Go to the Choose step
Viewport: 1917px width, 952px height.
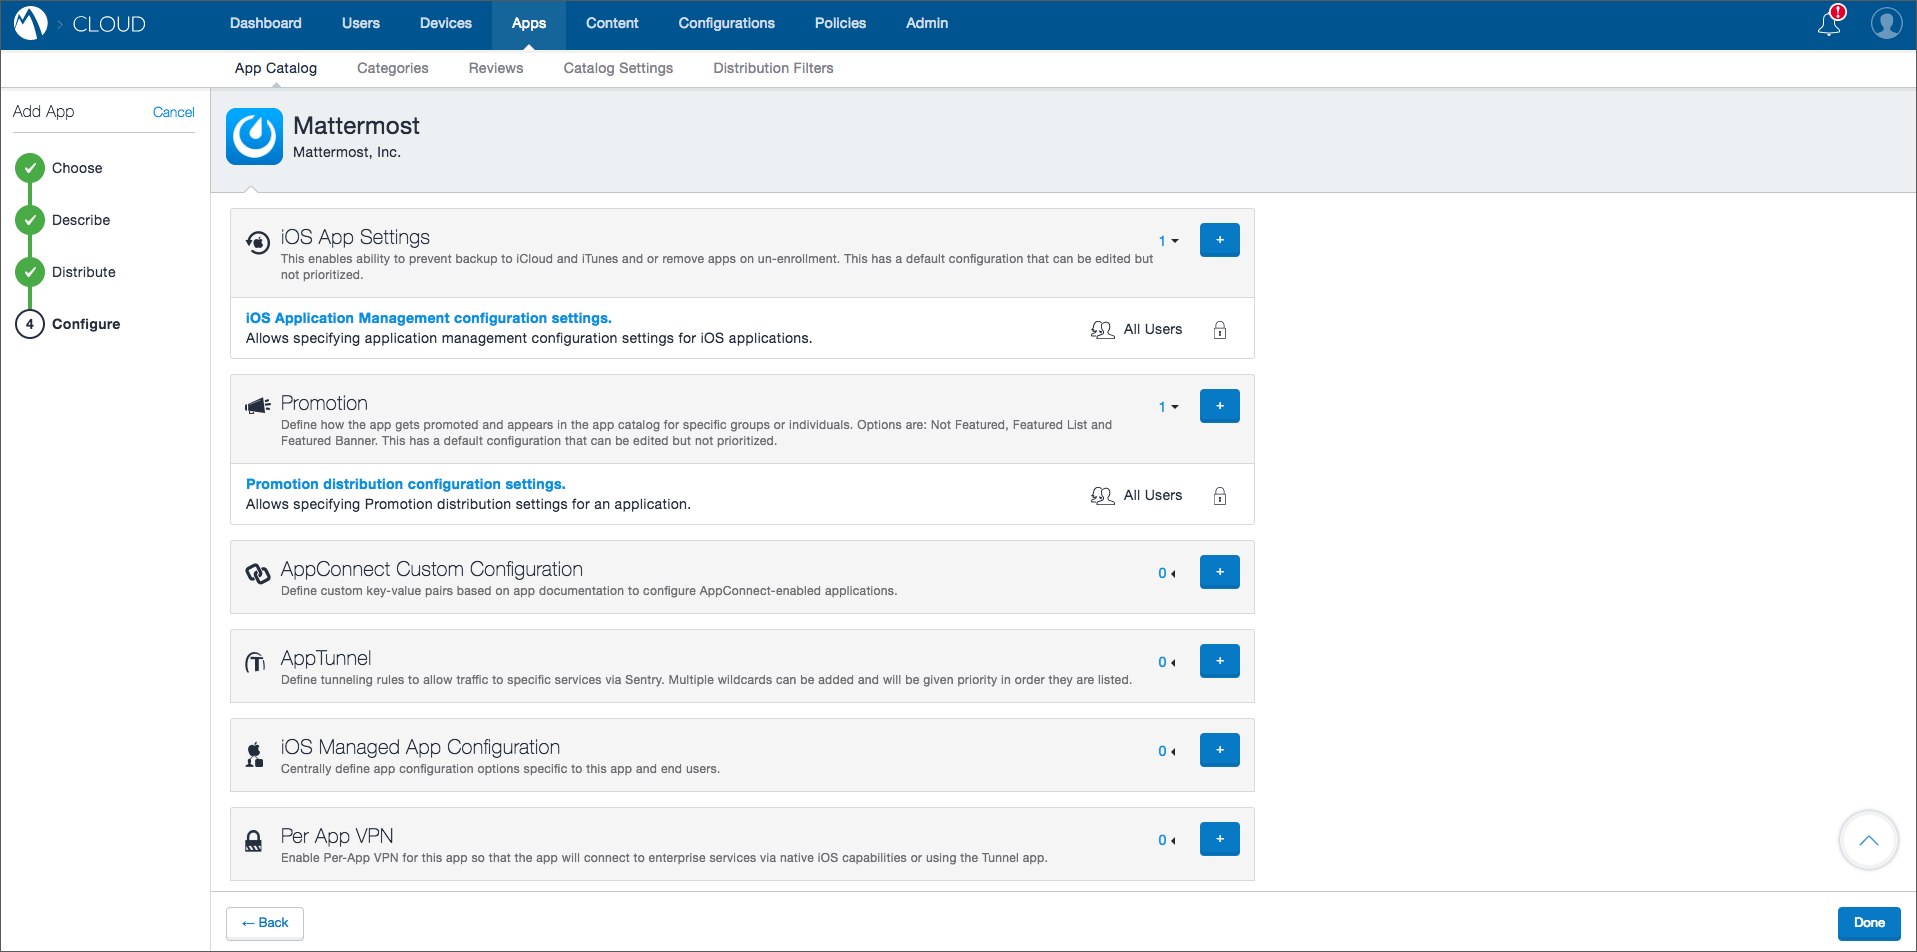tap(77, 168)
